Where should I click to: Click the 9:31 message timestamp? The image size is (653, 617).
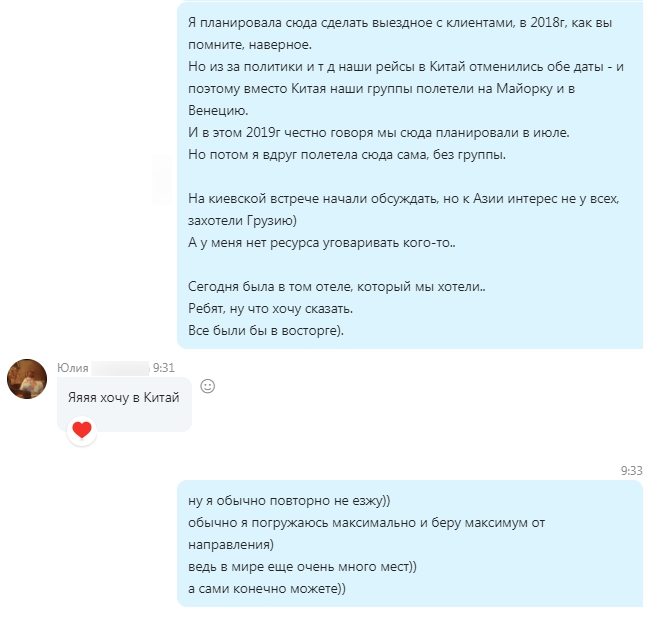[164, 368]
